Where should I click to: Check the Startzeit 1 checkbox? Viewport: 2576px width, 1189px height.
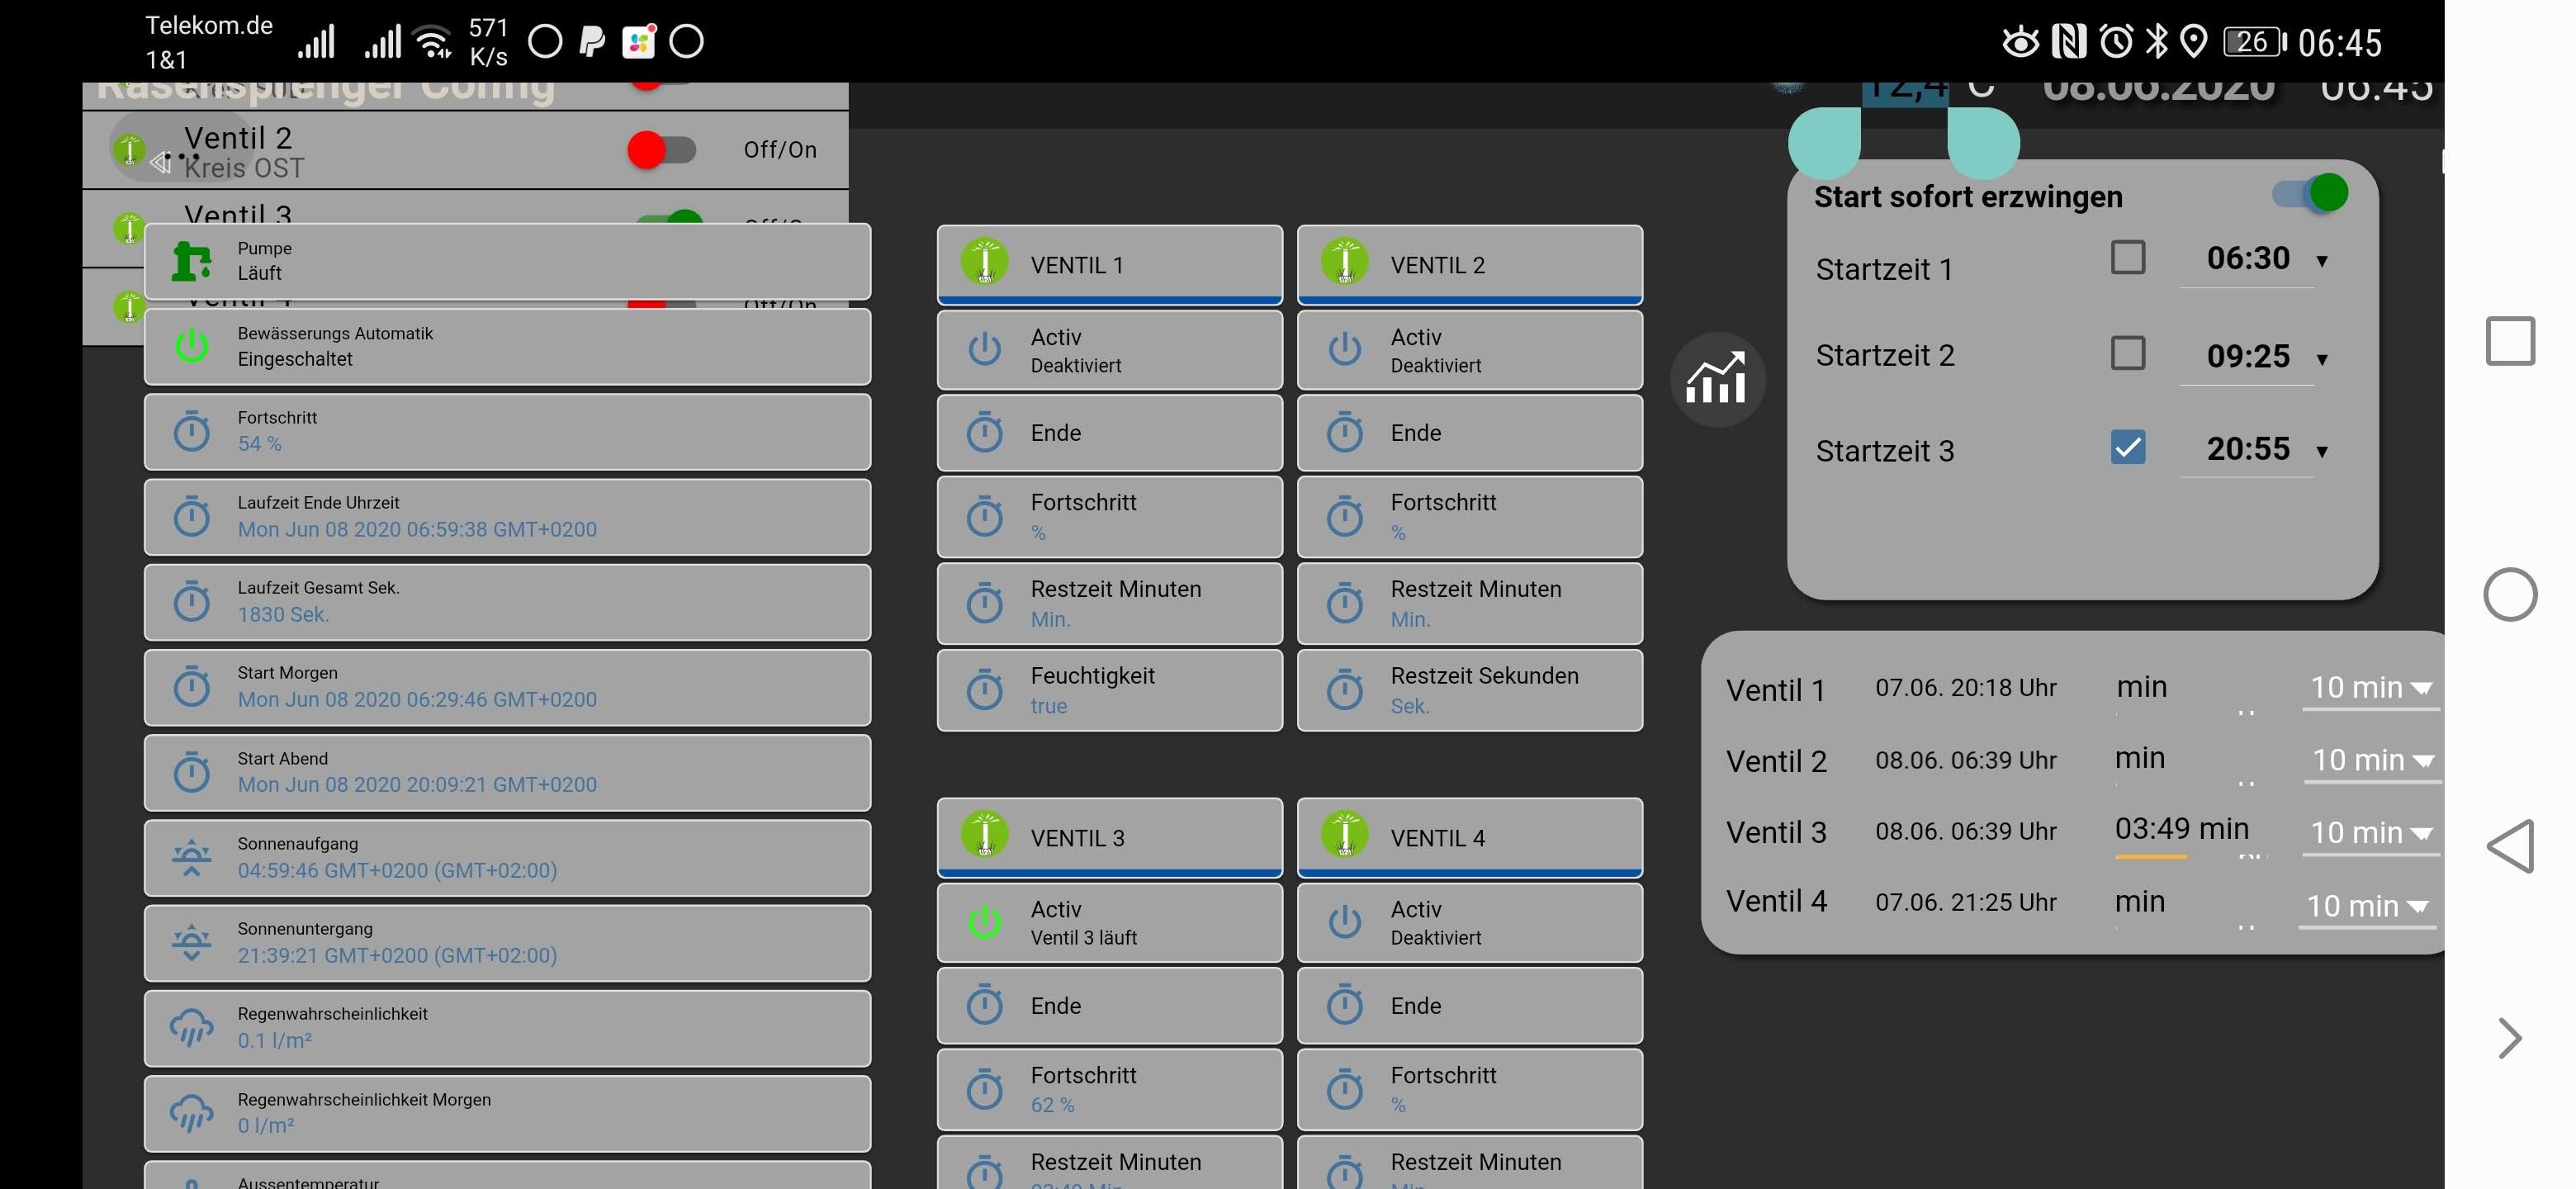[2127, 257]
